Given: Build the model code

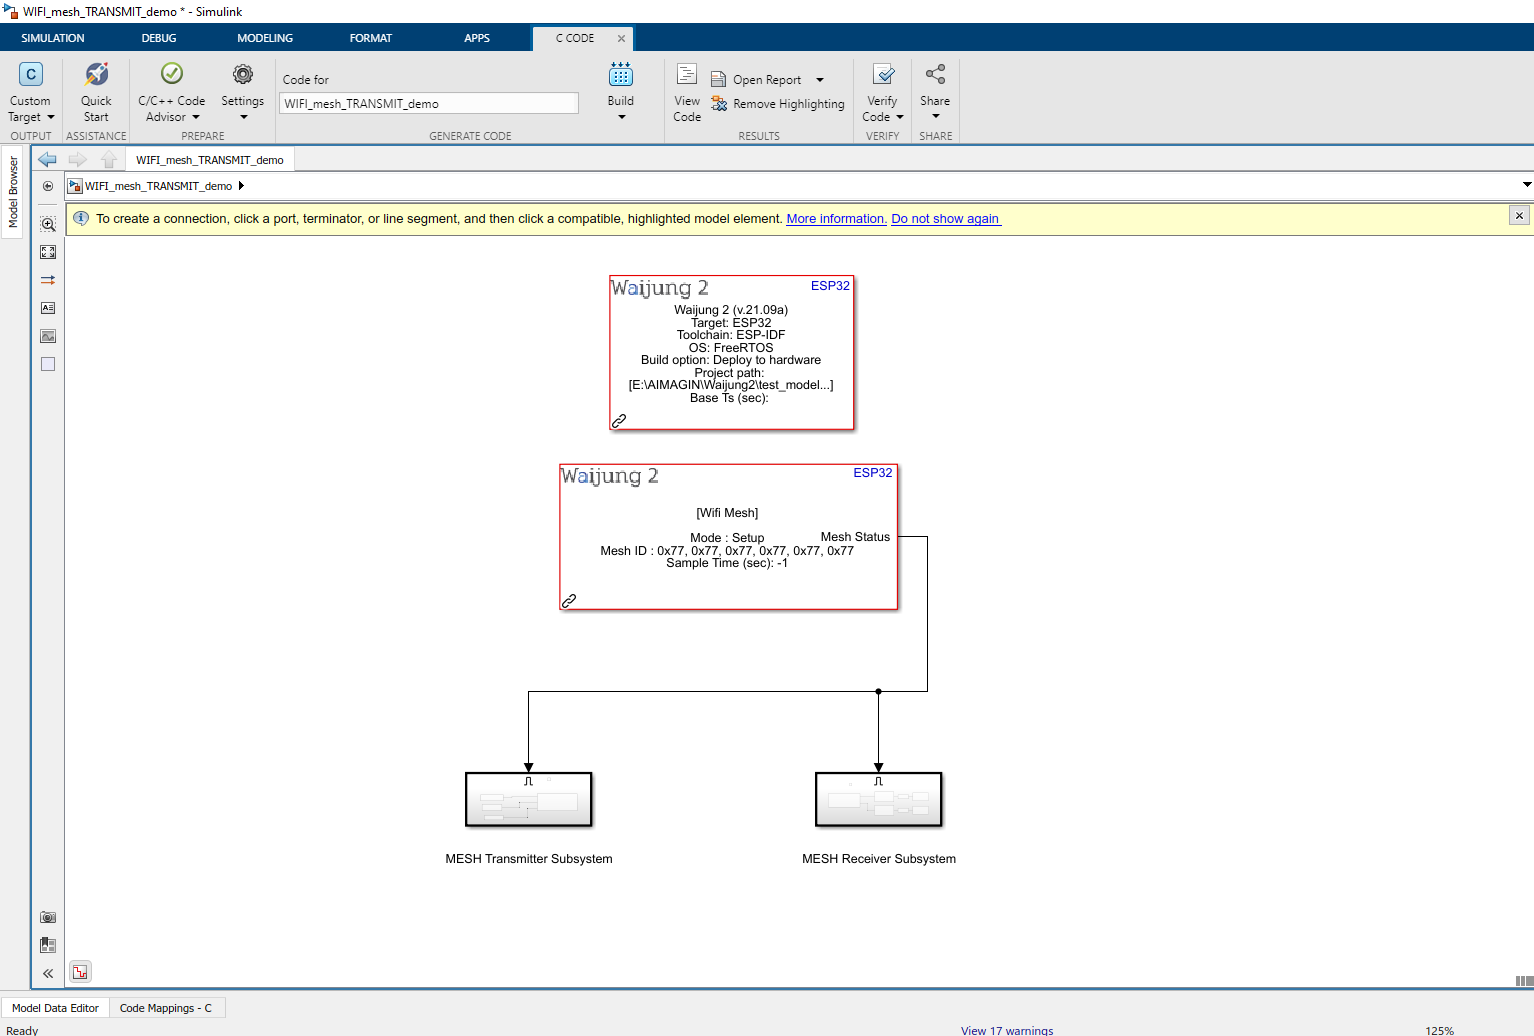Looking at the screenshot, I should (621, 84).
